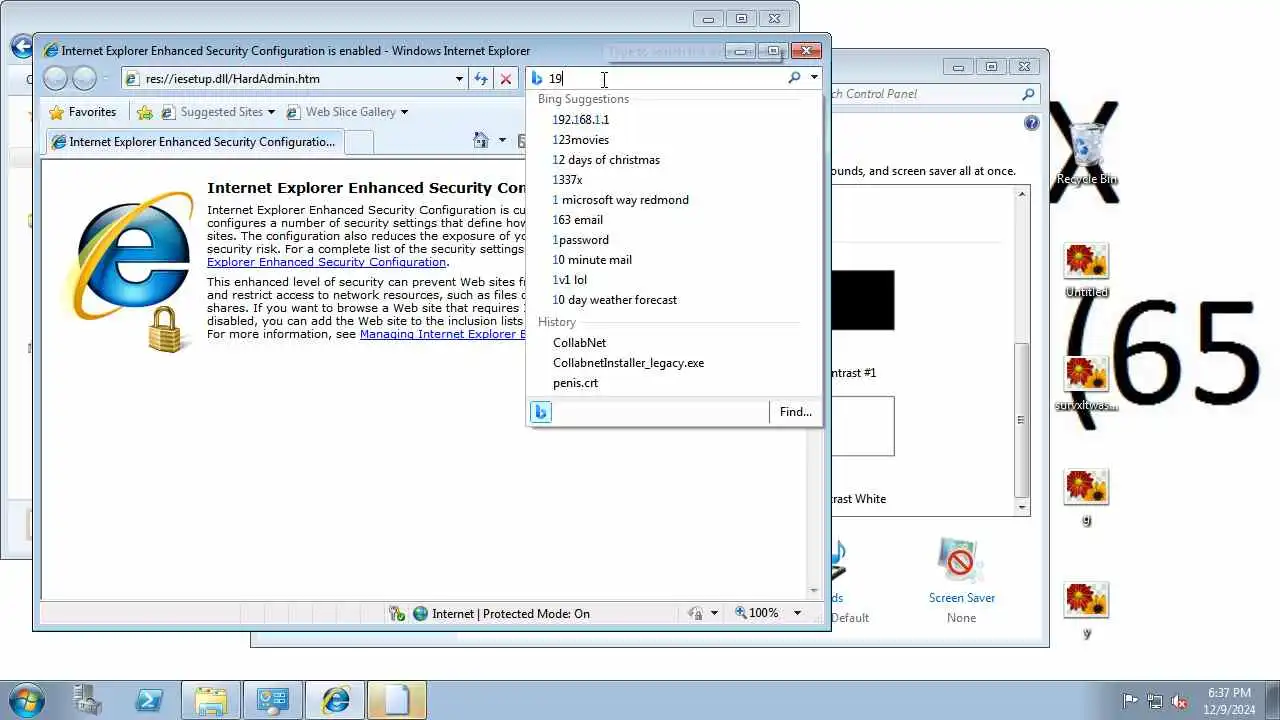Open search provider options dropdown arrow

coord(814,77)
